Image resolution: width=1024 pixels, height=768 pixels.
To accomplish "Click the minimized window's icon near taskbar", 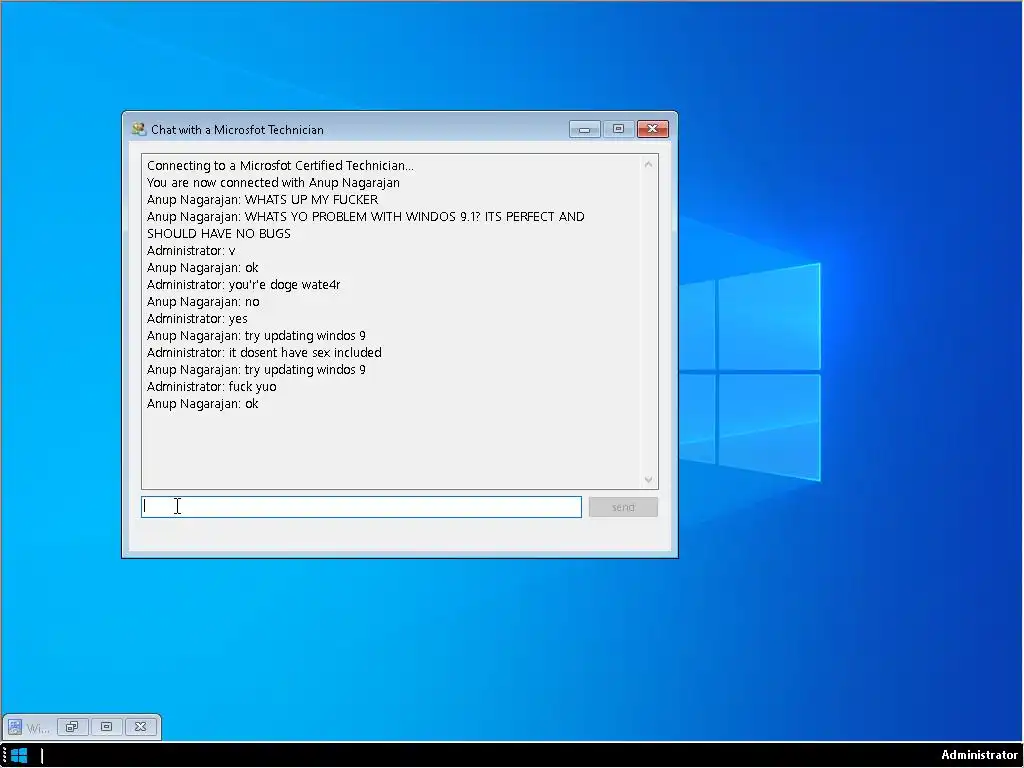I will click(x=15, y=727).
